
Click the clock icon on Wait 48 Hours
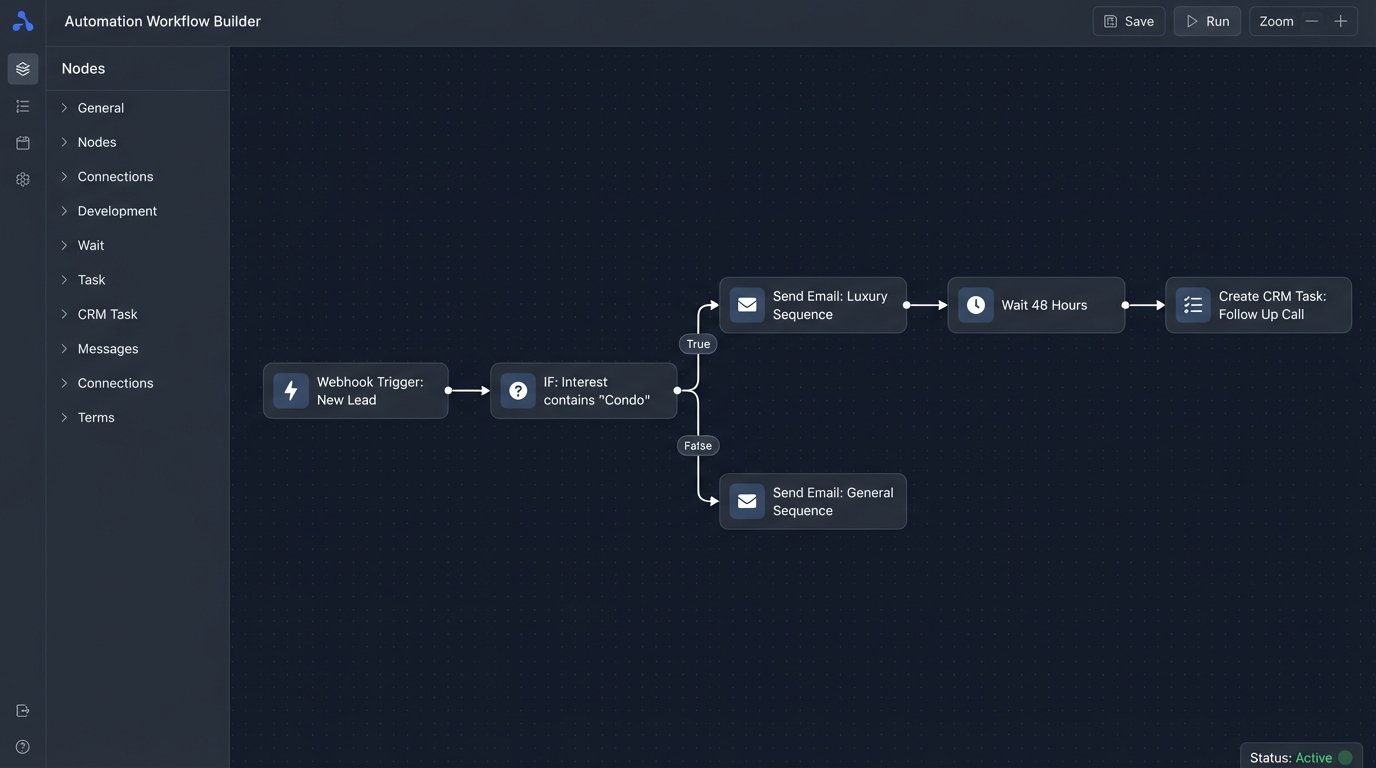[975, 305]
